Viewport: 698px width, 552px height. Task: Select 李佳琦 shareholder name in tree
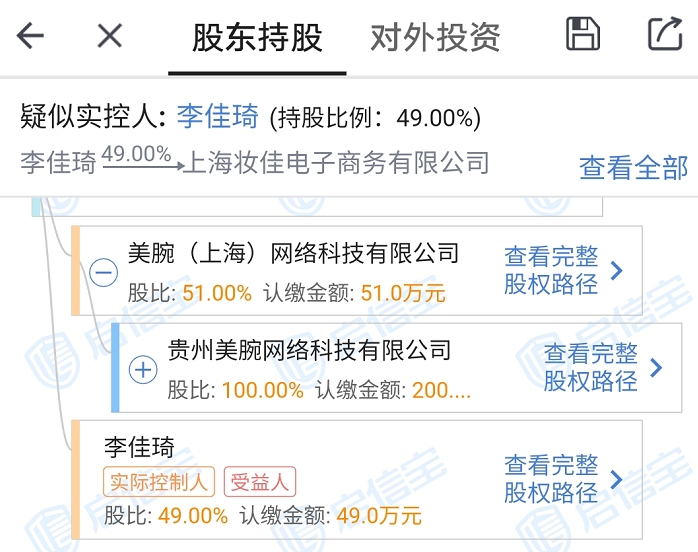[x=138, y=446]
